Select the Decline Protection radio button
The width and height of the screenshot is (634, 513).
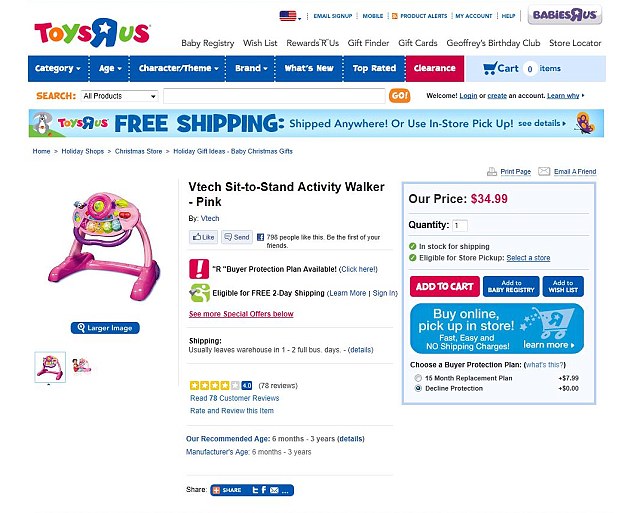tap(418, 388)
